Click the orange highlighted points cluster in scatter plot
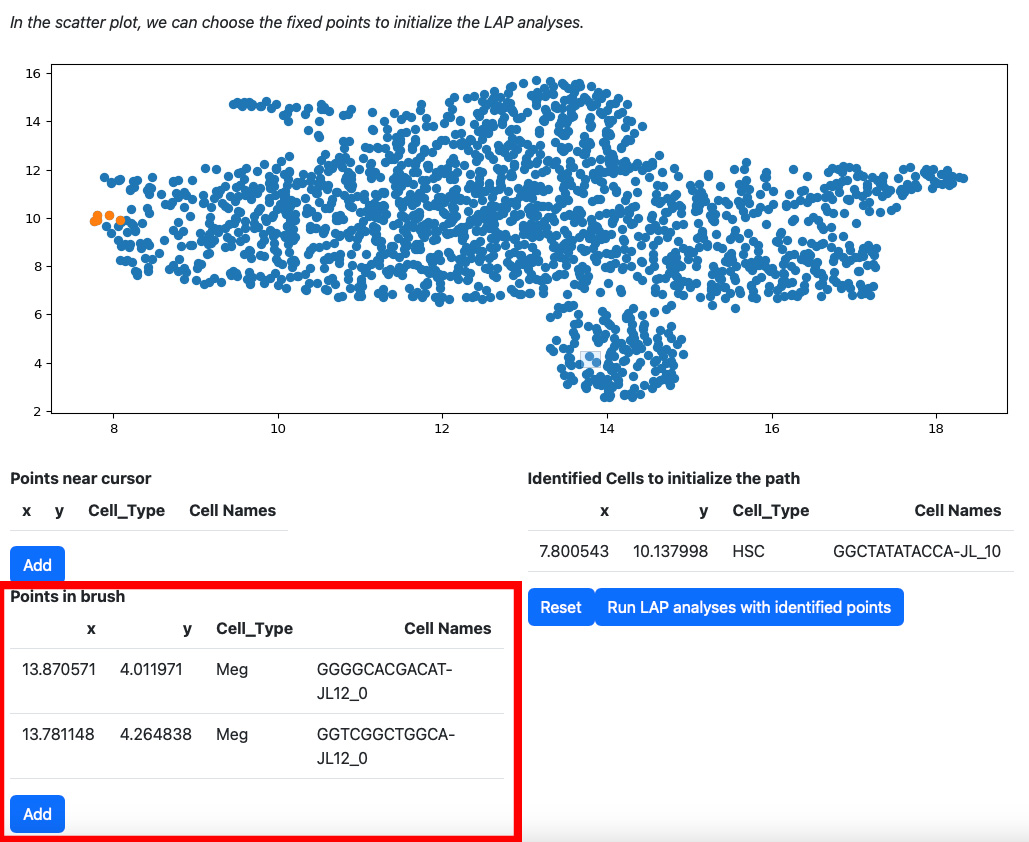 (x=107, y=219)
